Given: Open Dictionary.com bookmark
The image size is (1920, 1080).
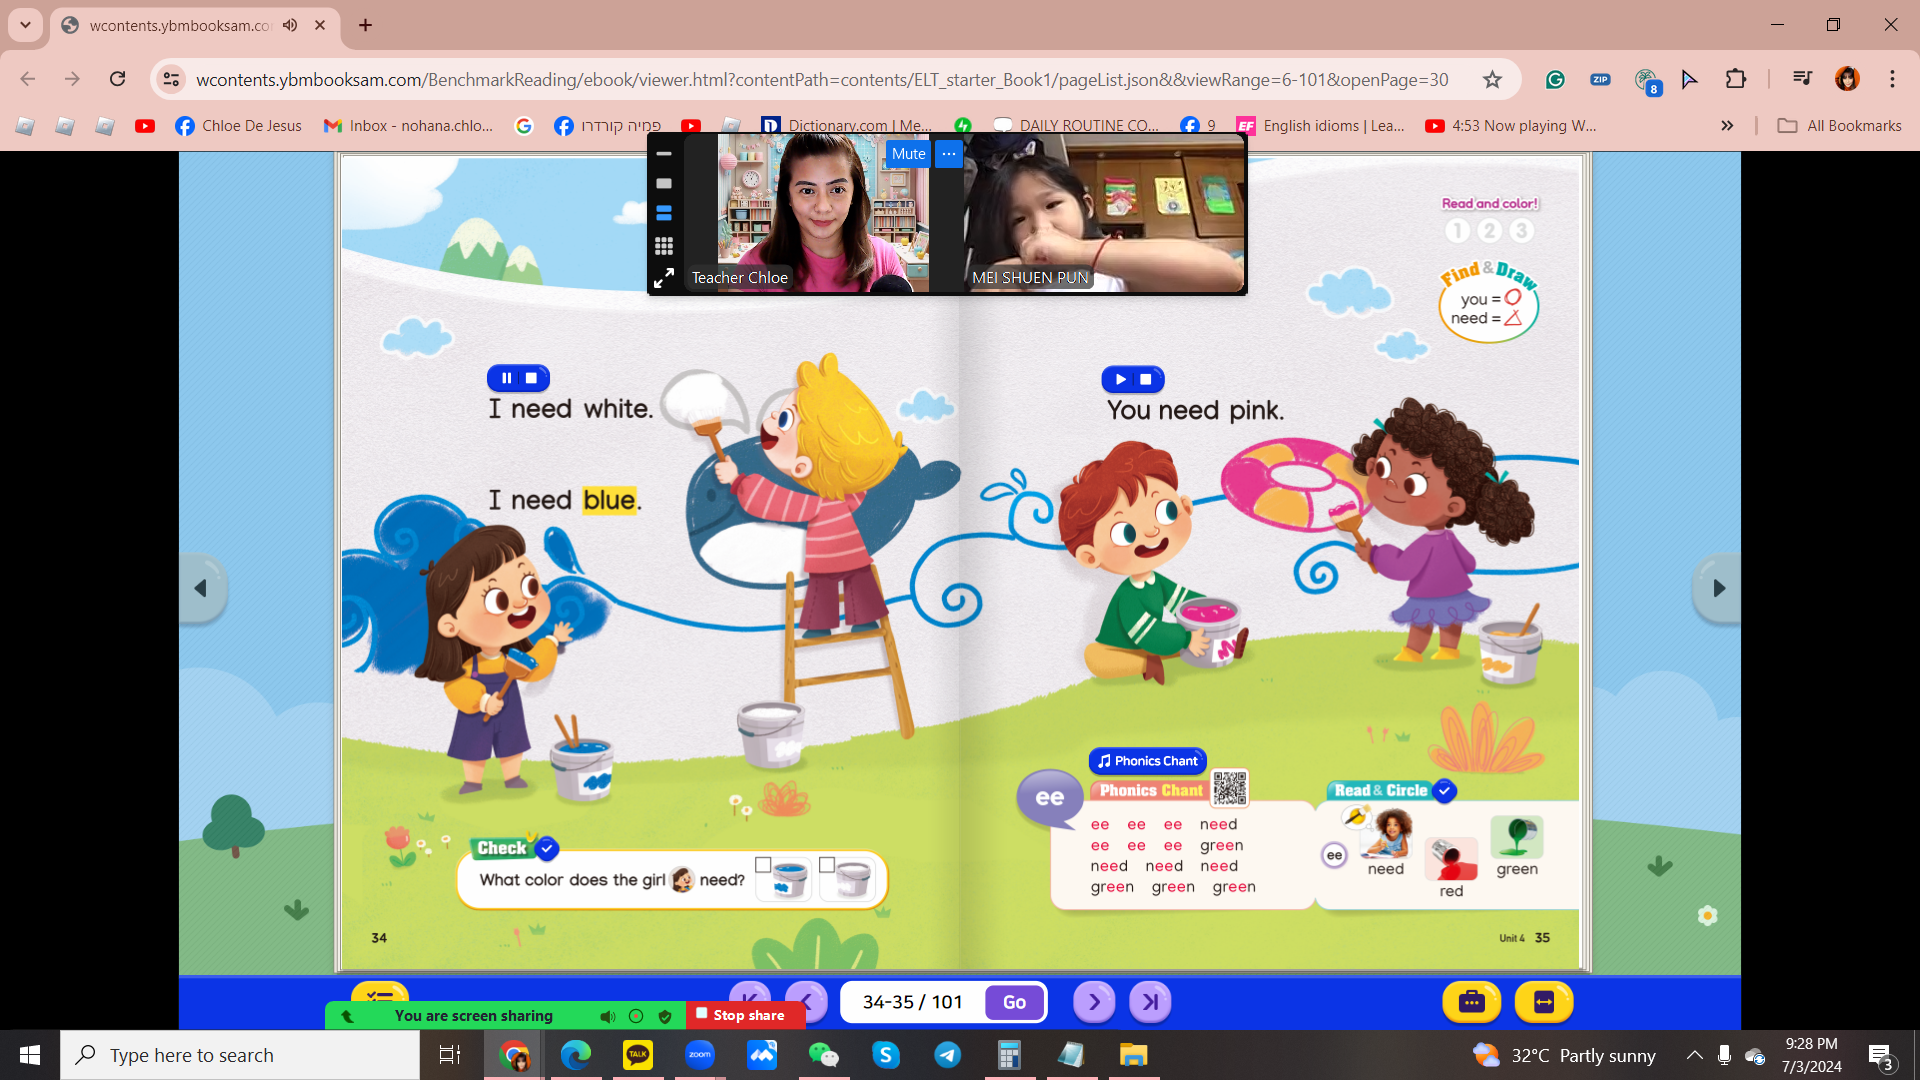Looking at the screenshot, I should [846, 125].
